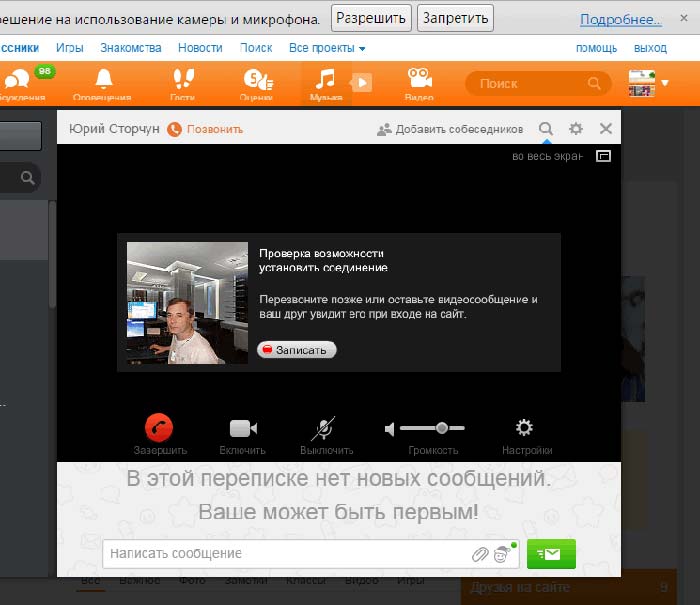Allow camera access with Разрешить
The height and width of the screenshot is (605, 700).
[371, 17]
